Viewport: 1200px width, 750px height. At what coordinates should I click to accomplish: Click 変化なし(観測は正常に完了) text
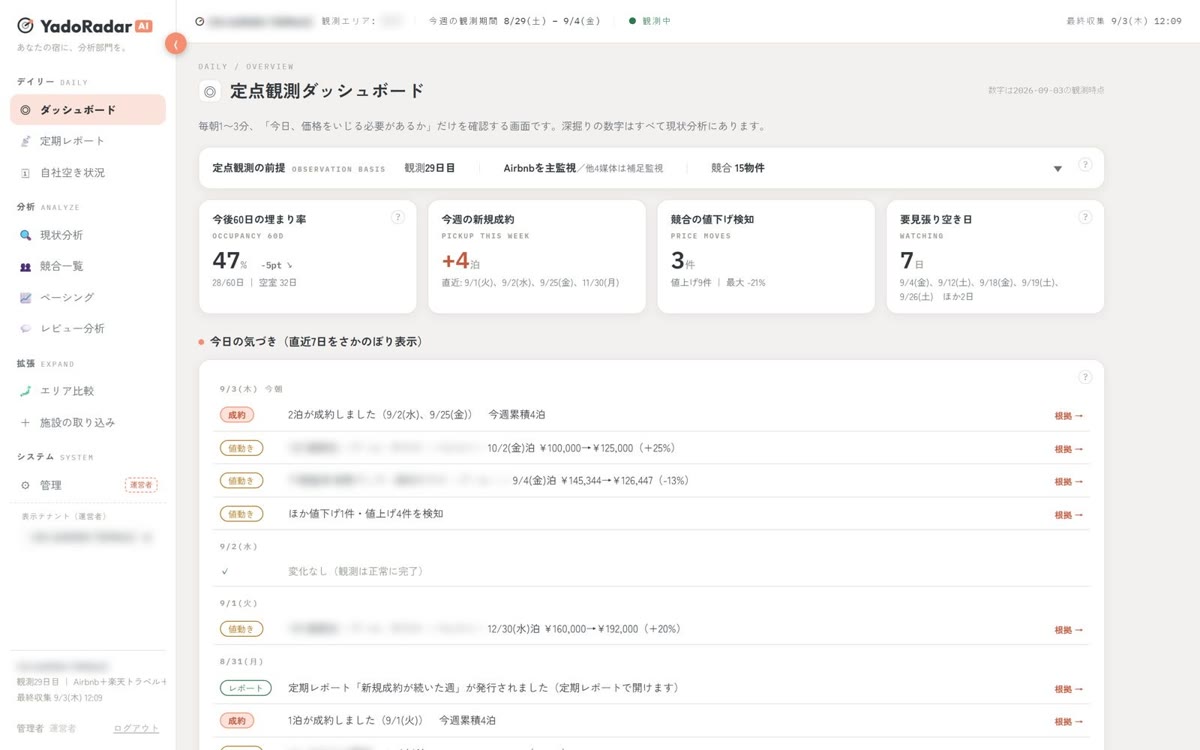356,571
